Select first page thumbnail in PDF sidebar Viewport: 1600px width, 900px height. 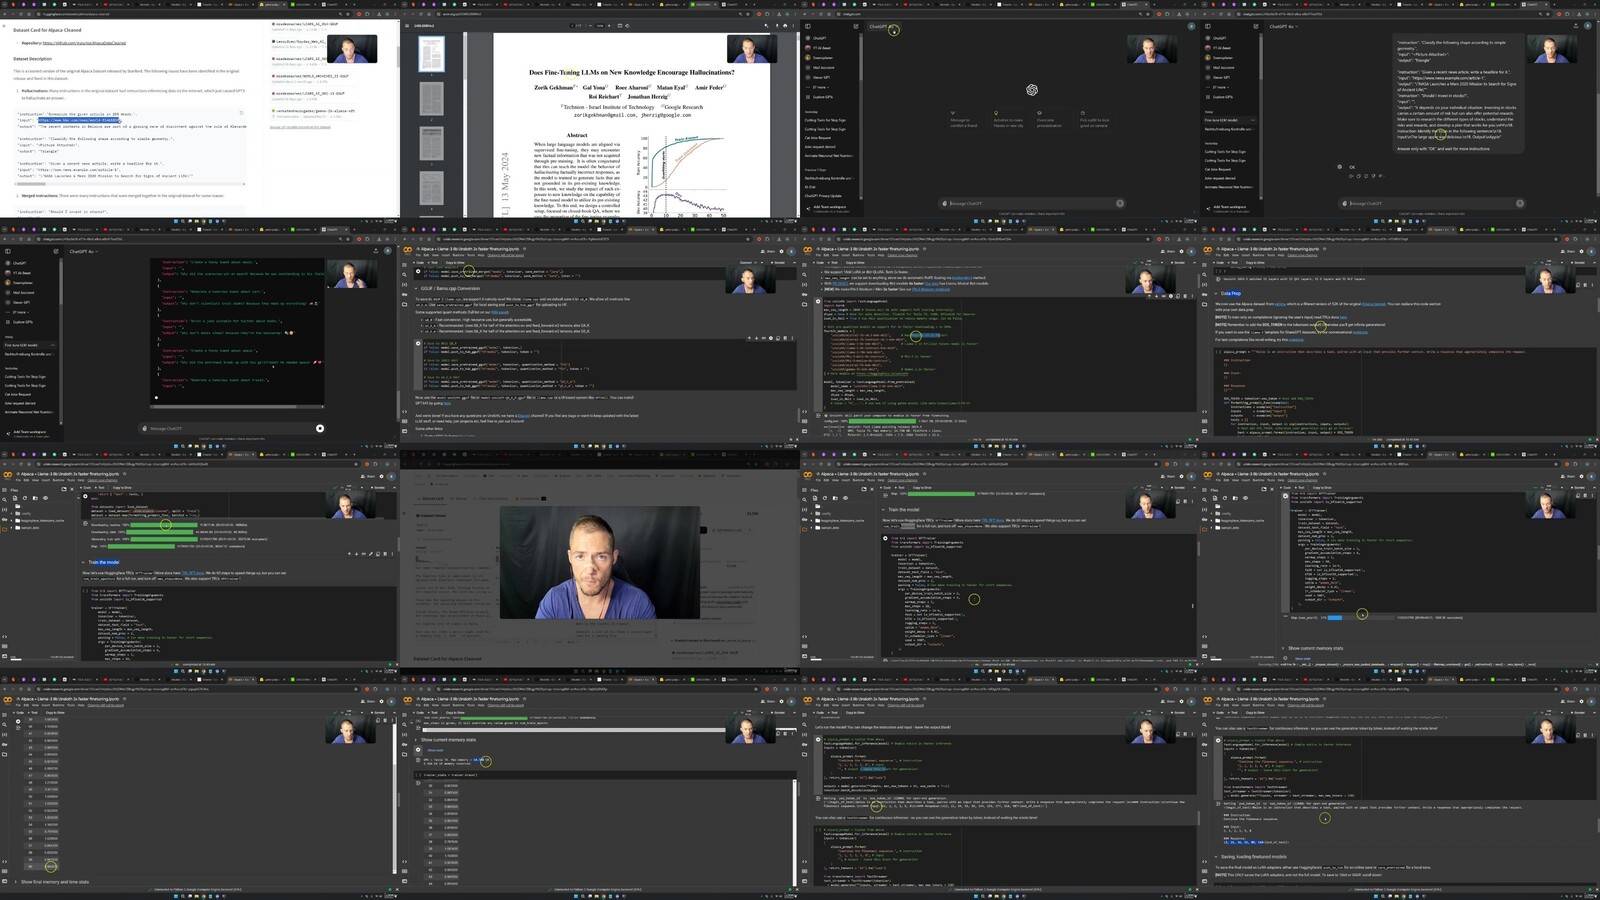point(431,54)
